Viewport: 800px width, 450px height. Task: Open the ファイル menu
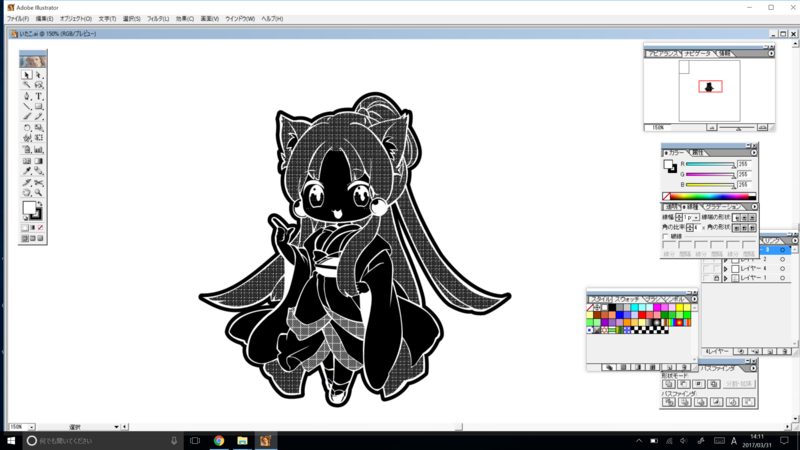click(x=18, y=18)
